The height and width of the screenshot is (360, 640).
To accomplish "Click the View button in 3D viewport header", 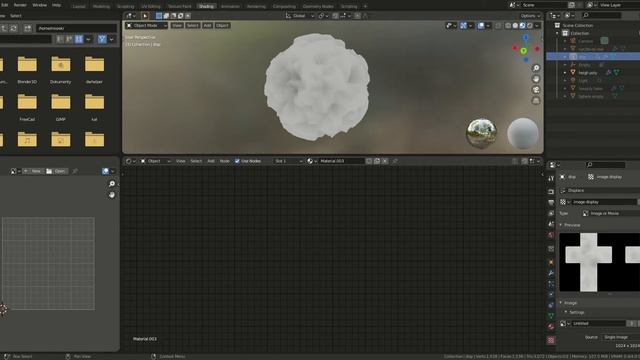I will pyautogui.click(x=177, y=25).
